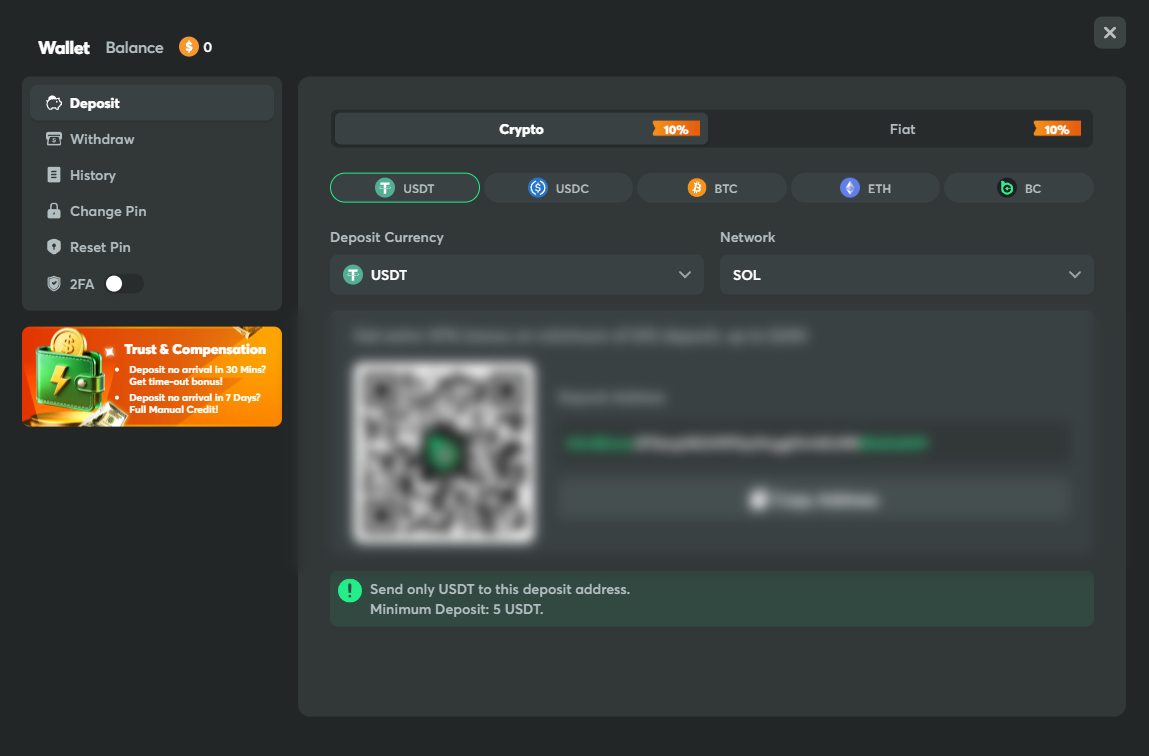Click the orange Balance coin icon
The width and height of the screenshot is (1149, 756).
pyautogui.click(x=188, y=47)
